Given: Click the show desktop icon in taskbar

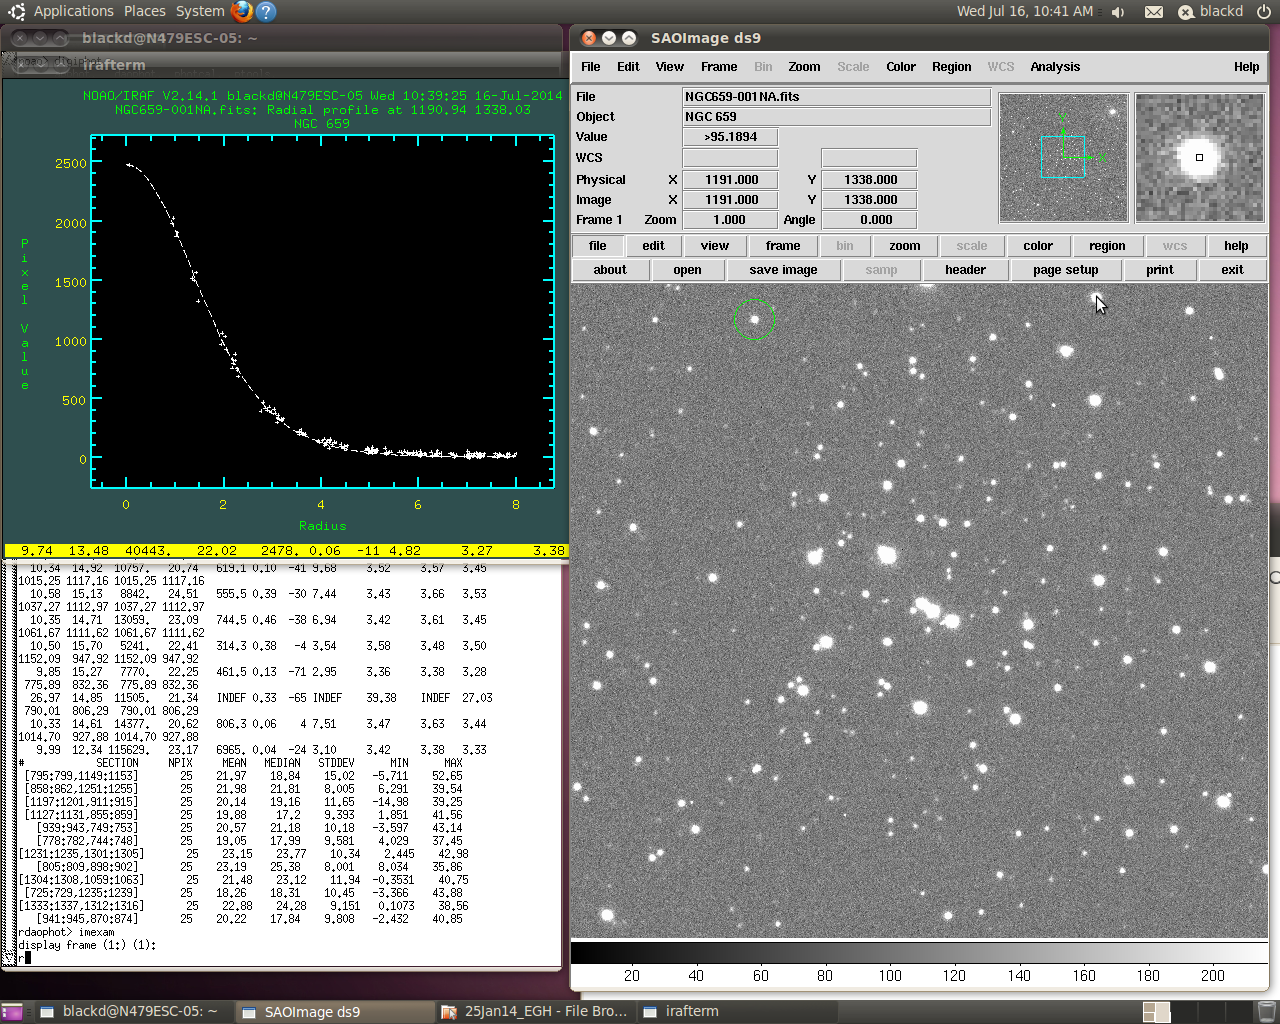Looking at the screenshot, I should [13, 1011].
